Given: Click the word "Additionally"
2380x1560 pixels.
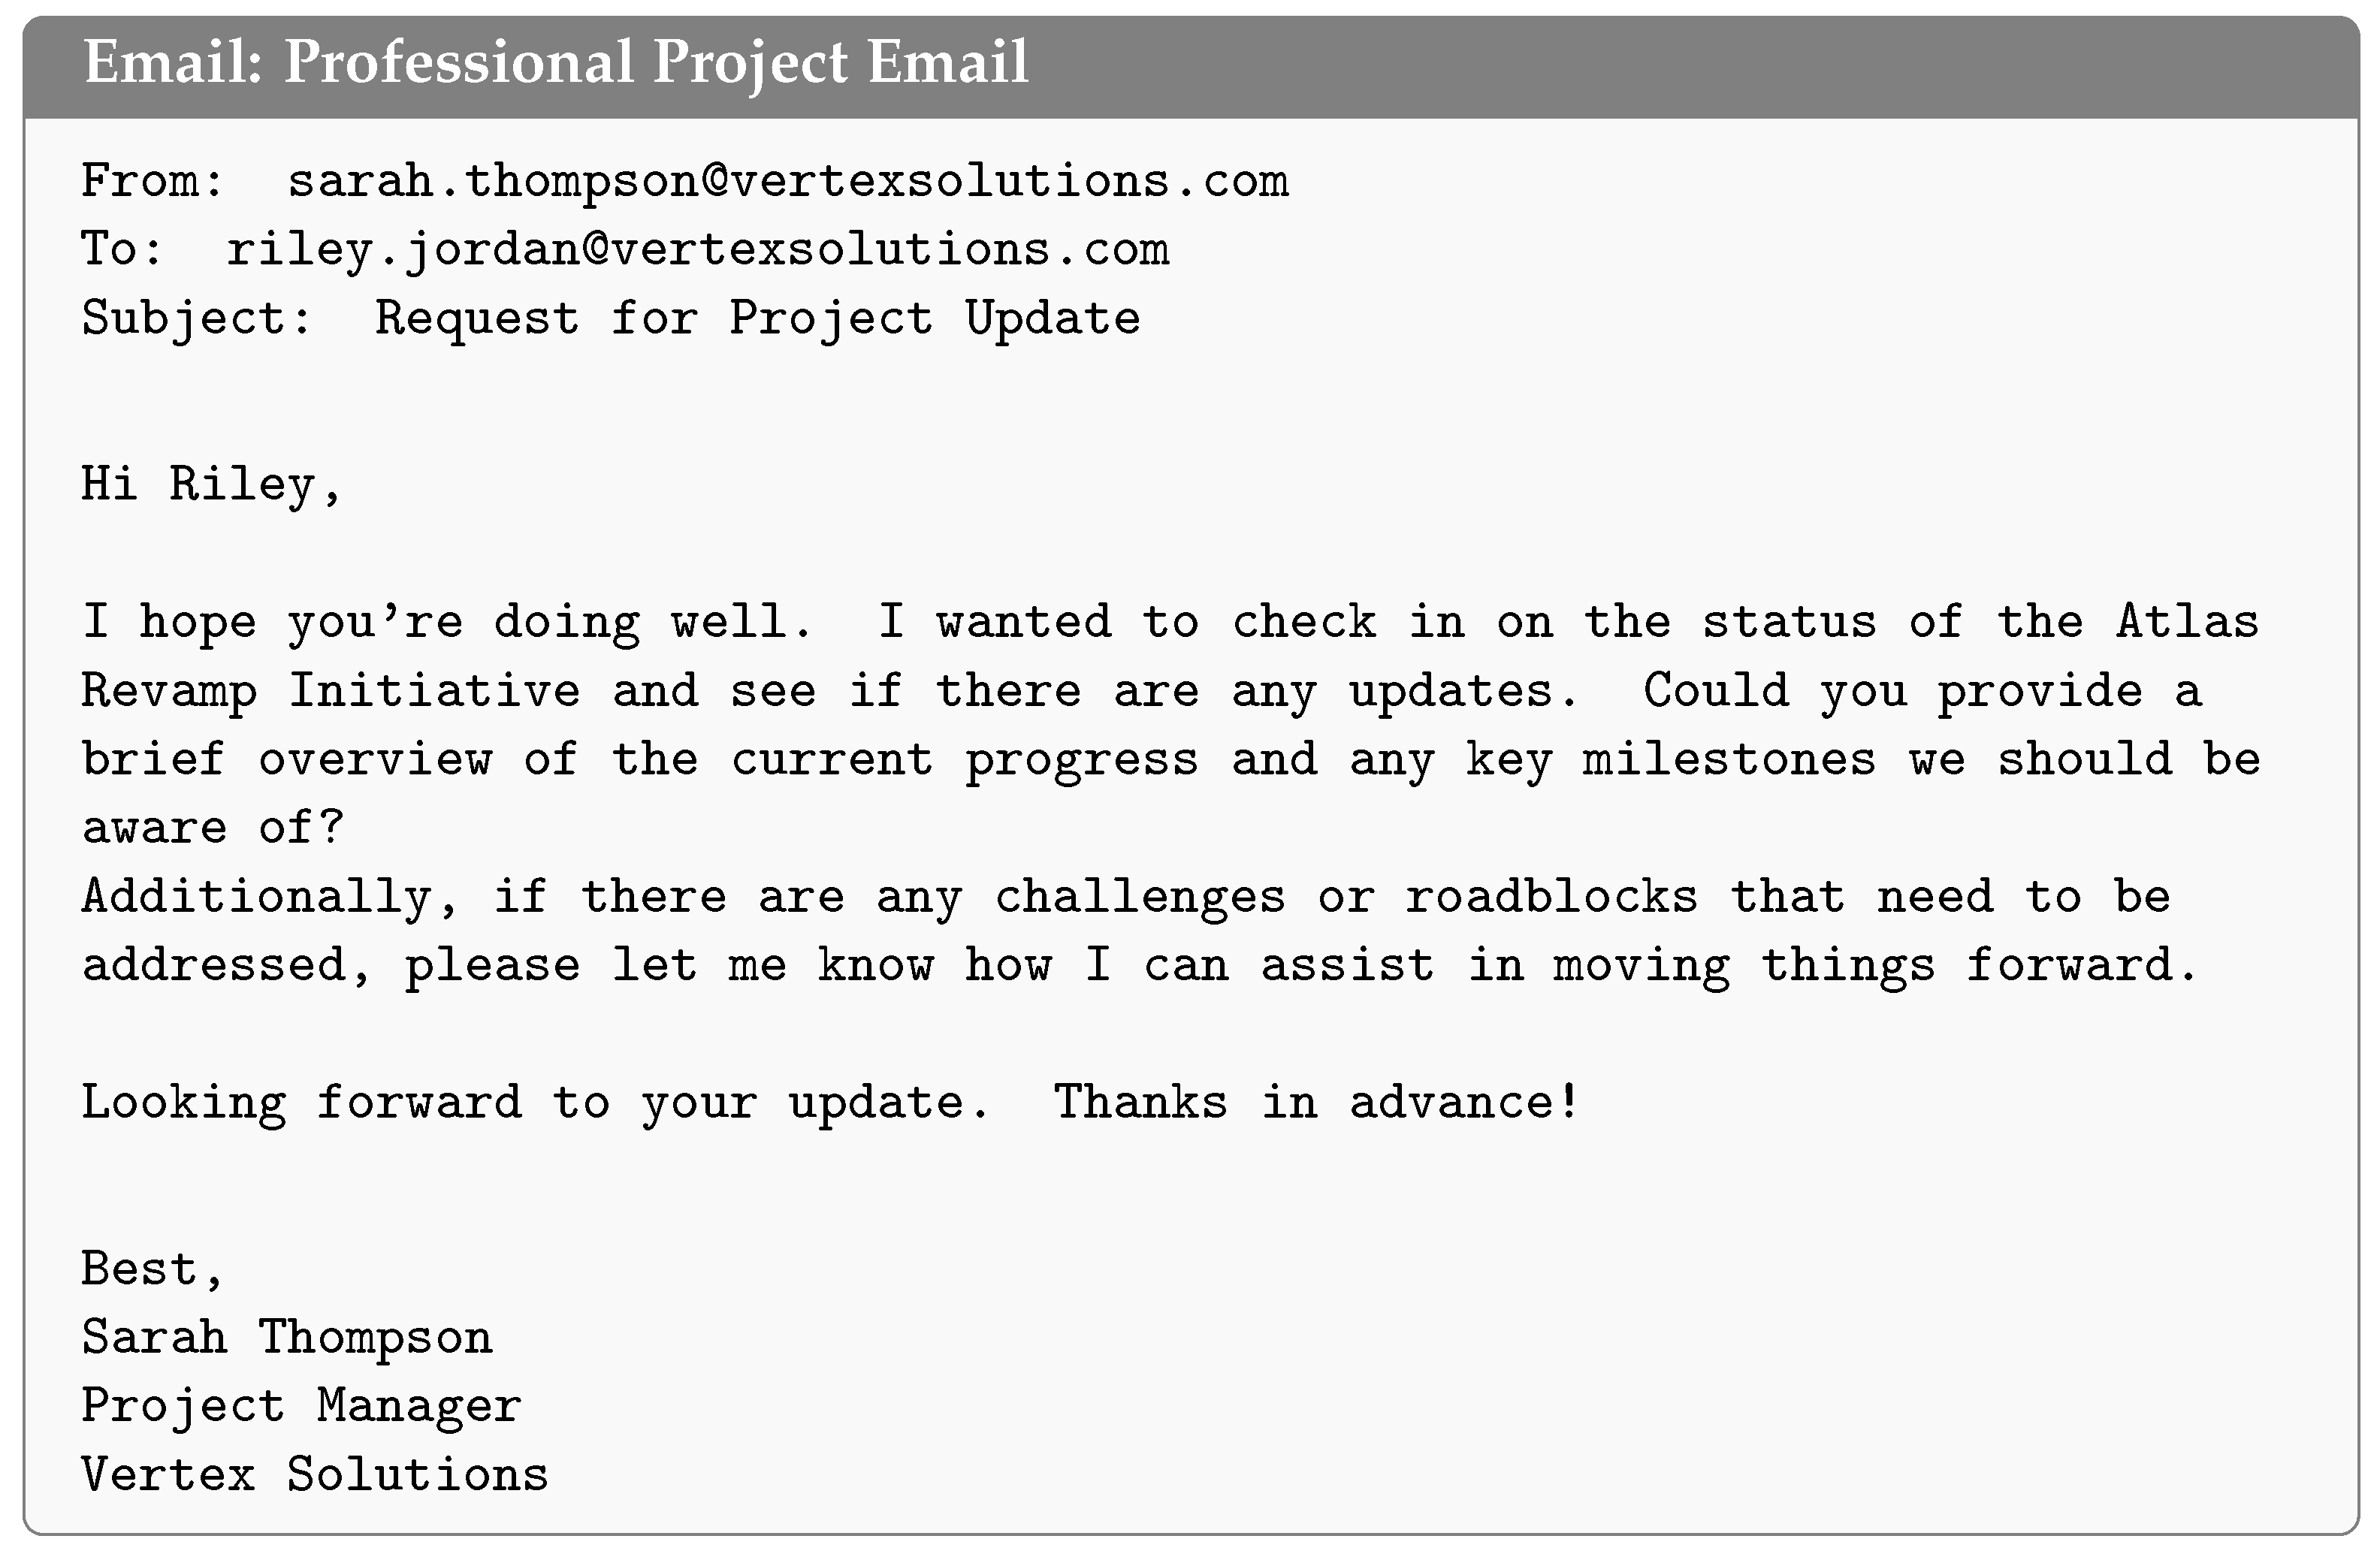Looking at the screenshot, I should point(256,897).
